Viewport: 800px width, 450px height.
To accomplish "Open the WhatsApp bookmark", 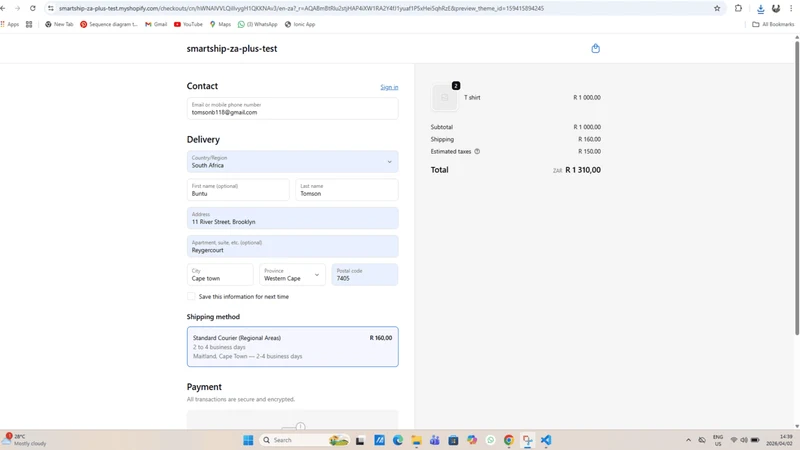I will coord(258,24).
